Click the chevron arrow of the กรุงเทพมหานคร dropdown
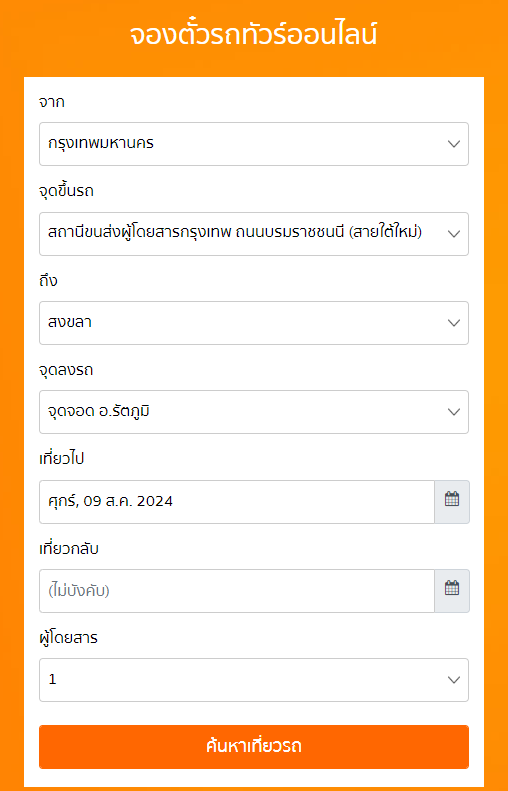The image size is (508, 791). point(454,144)
